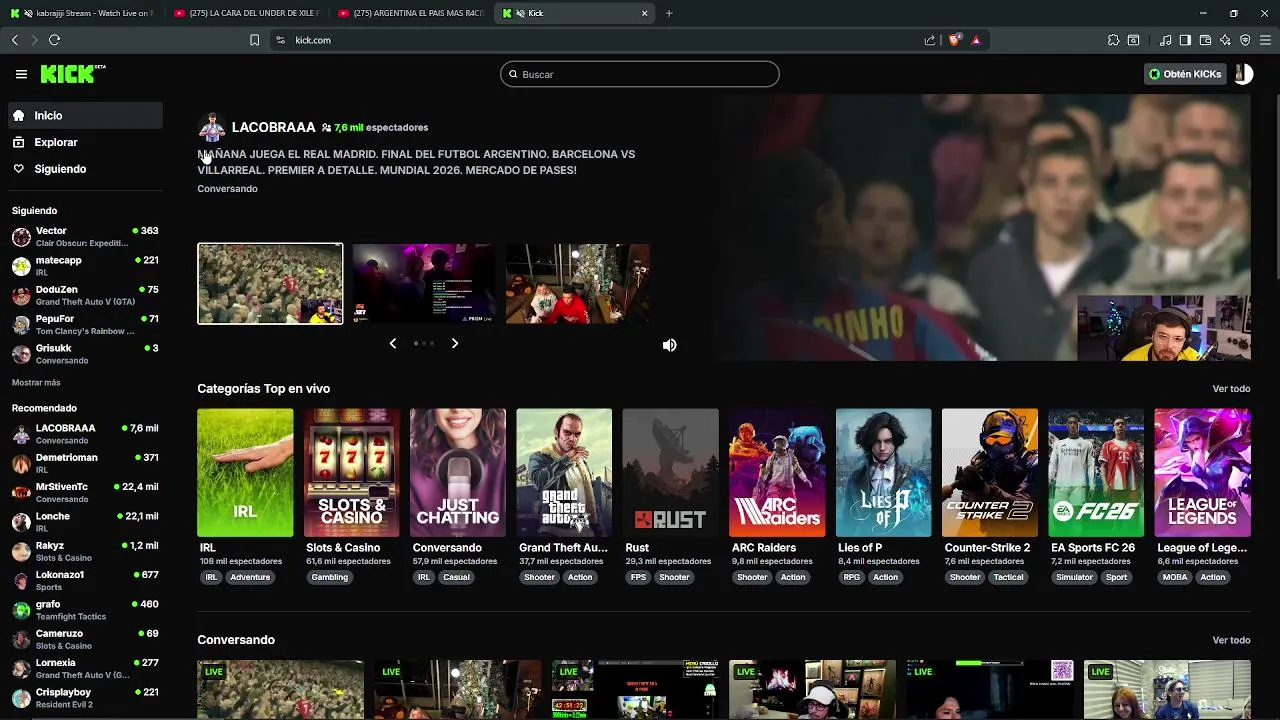Expand followed list with Mostrar más
This screenshot has height=720, width=1280.
[36, 383]
